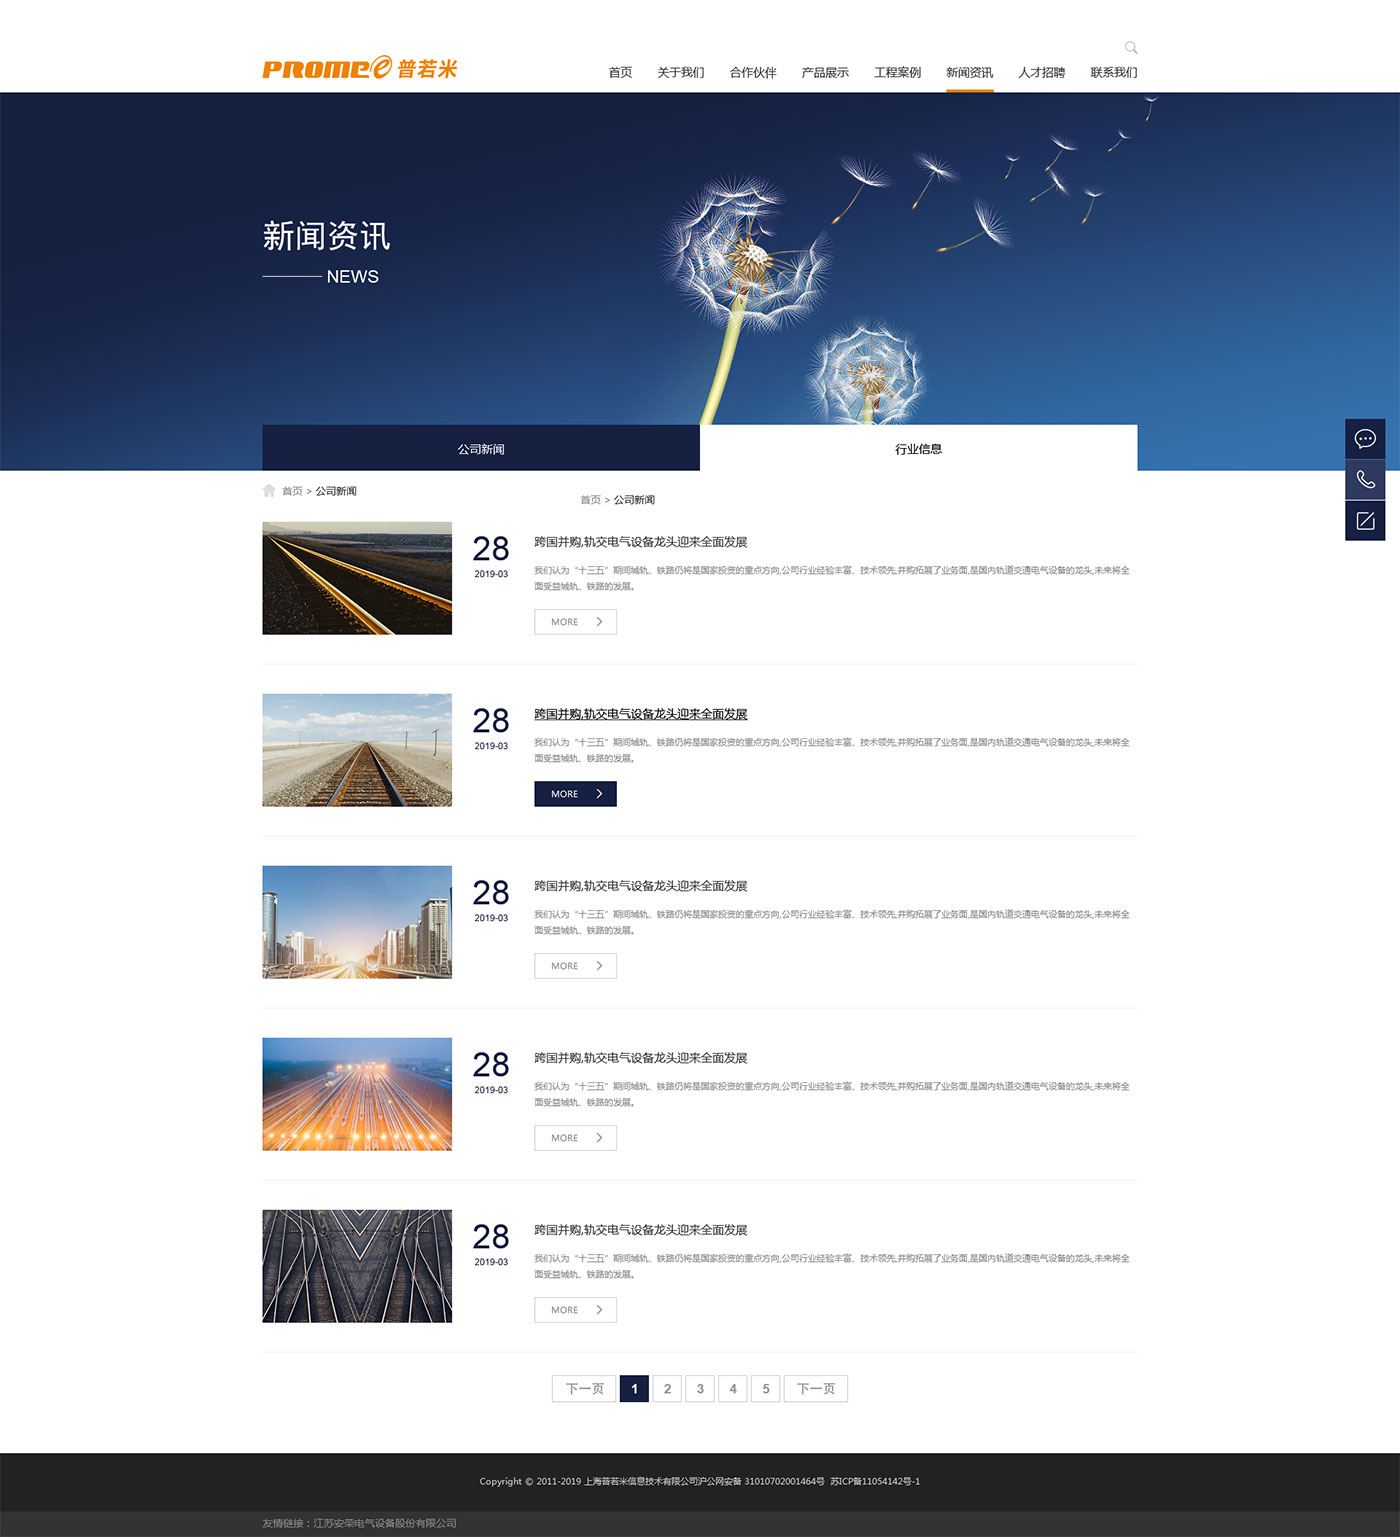Go to 联系我们 in navigation

1113,73
